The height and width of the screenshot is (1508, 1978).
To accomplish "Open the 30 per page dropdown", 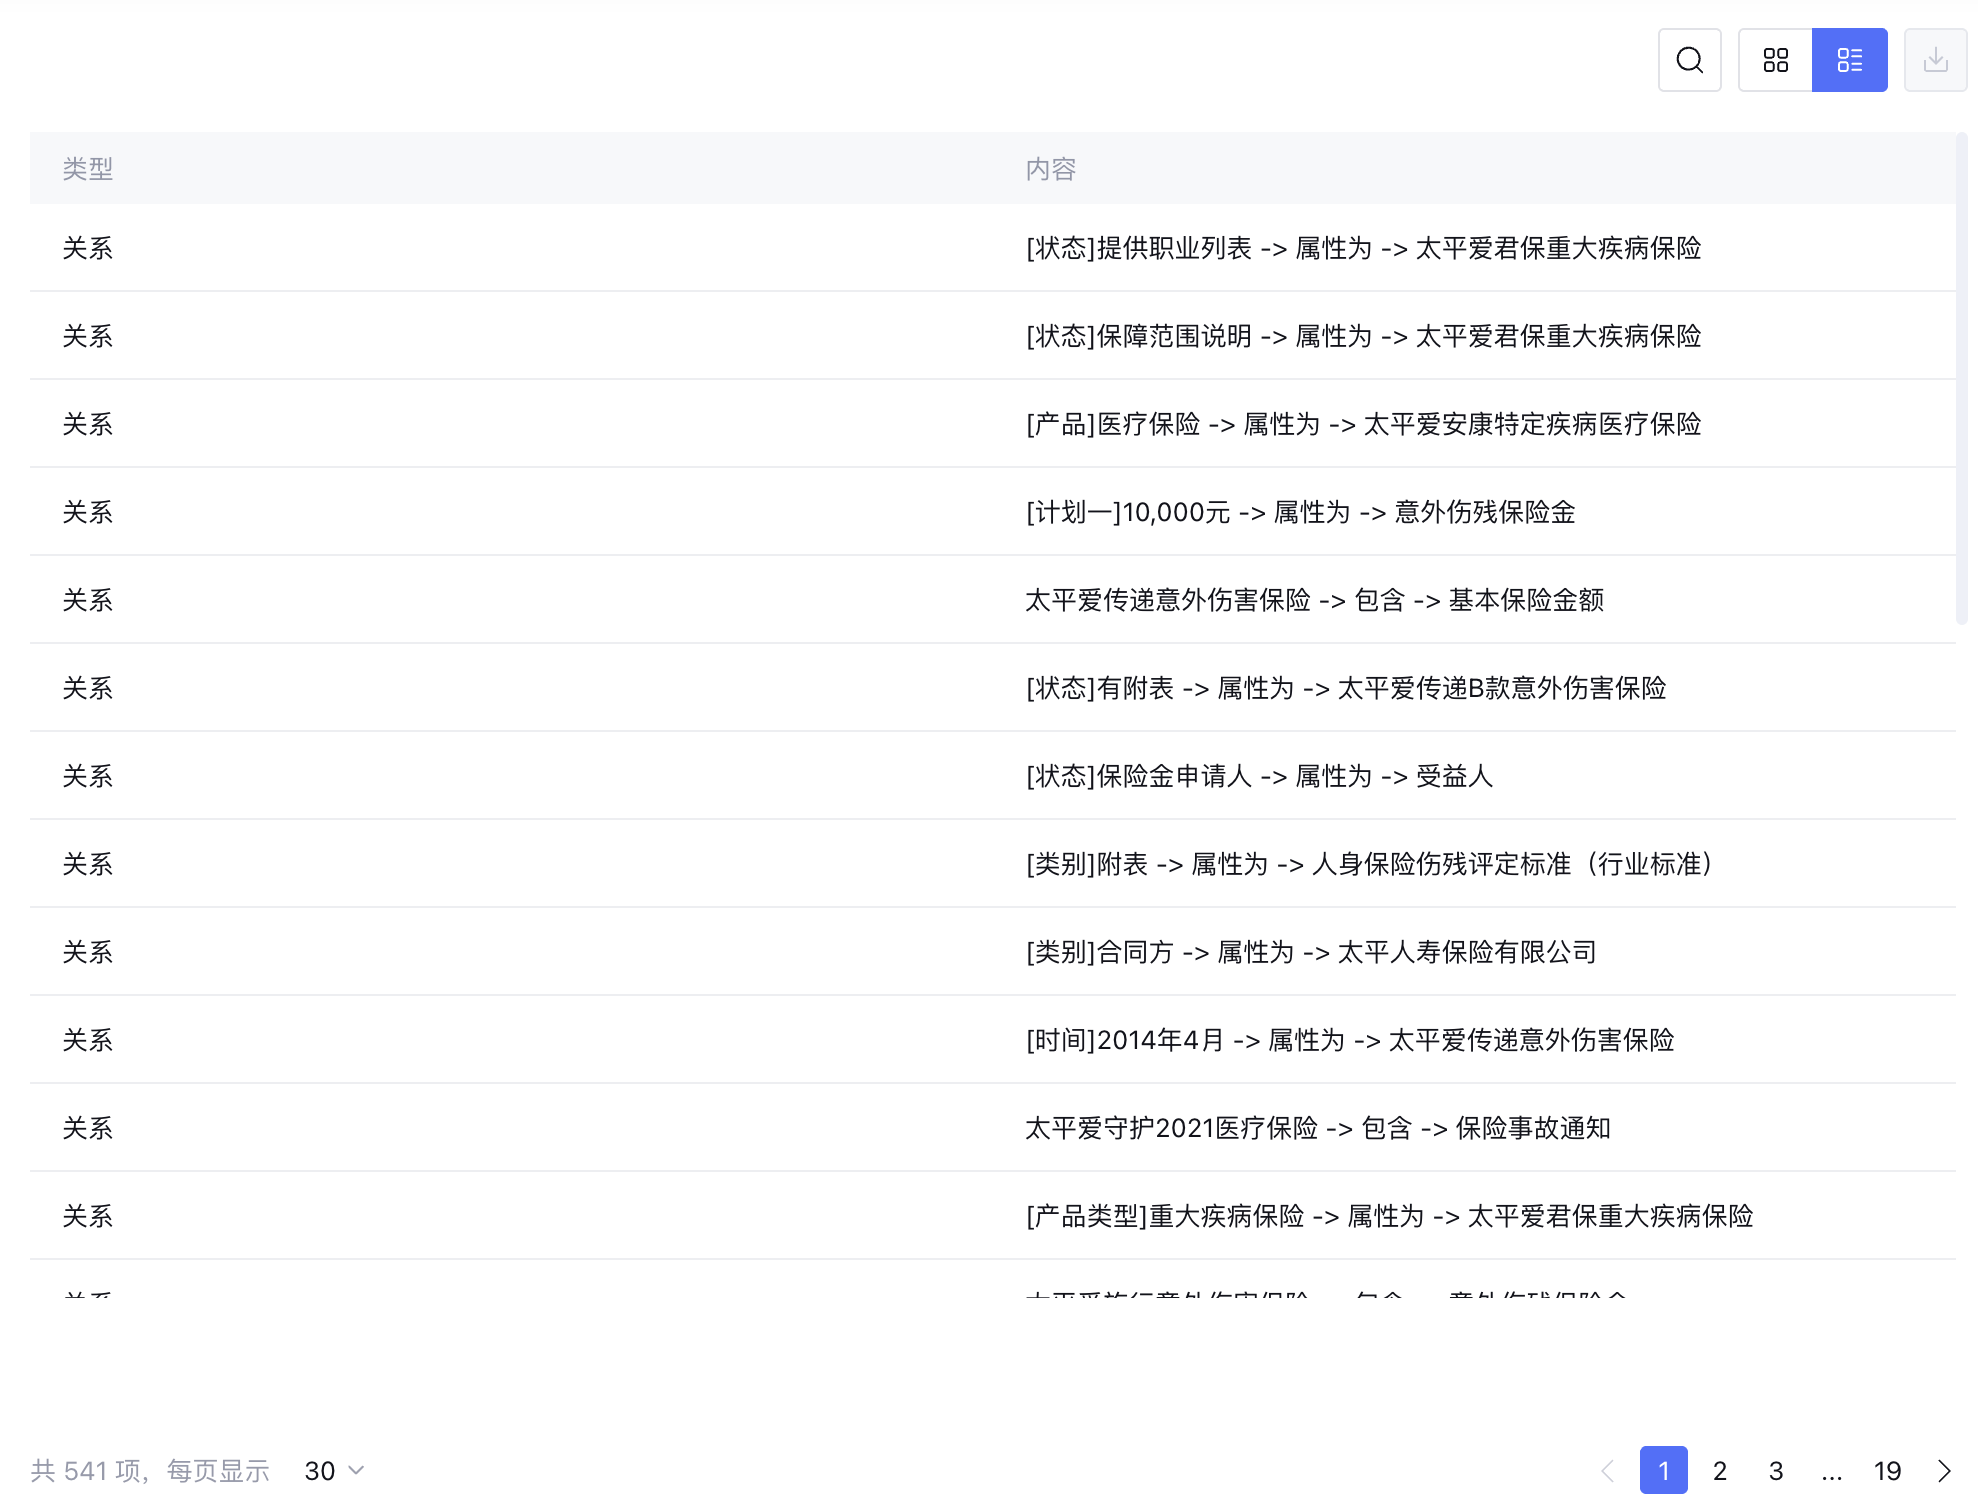I will pyautogui.click(x=334, y=1470).
